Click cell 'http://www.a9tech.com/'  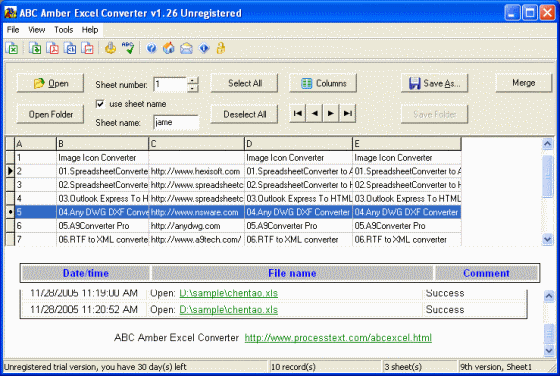click(x=196, y=239)
